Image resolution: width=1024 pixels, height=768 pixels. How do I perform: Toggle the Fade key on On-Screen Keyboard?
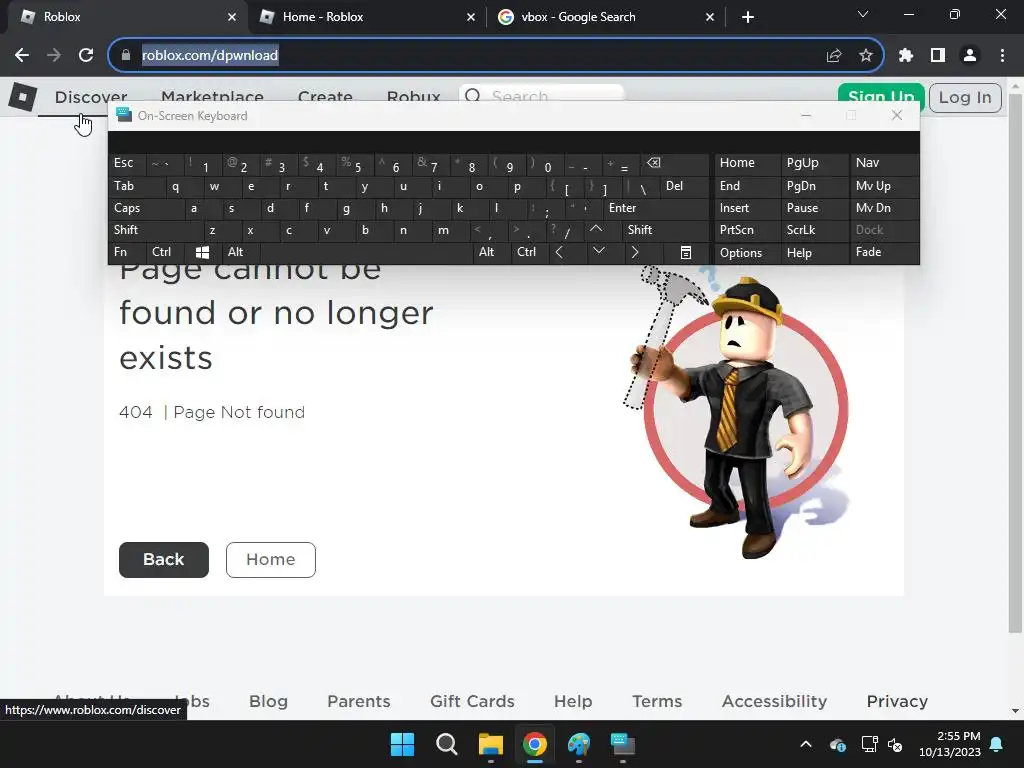883,252
